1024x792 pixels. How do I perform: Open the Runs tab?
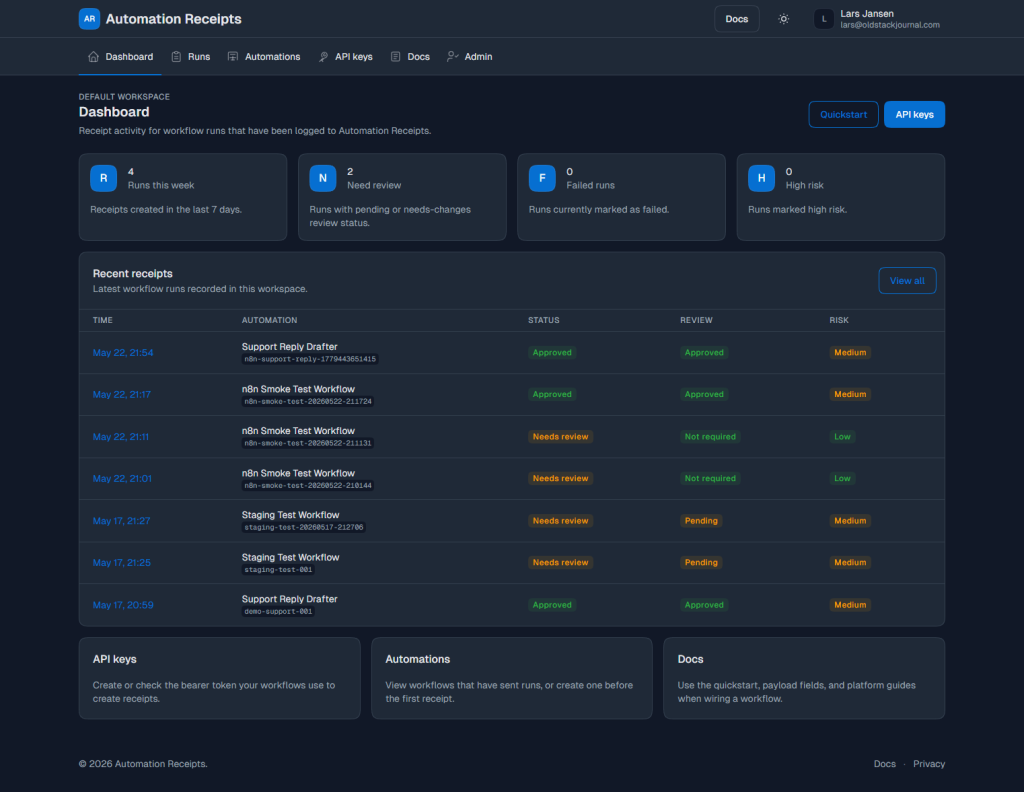click(x=191, y=57)
